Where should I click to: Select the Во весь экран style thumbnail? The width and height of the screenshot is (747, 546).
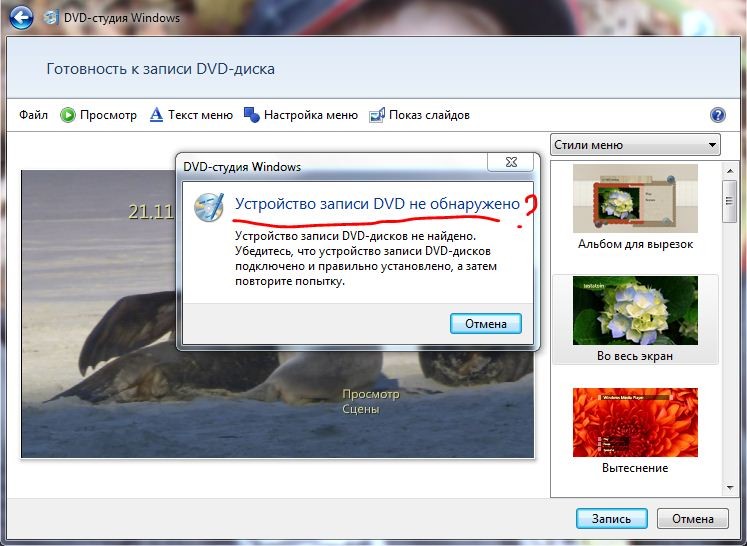(634, 311)
